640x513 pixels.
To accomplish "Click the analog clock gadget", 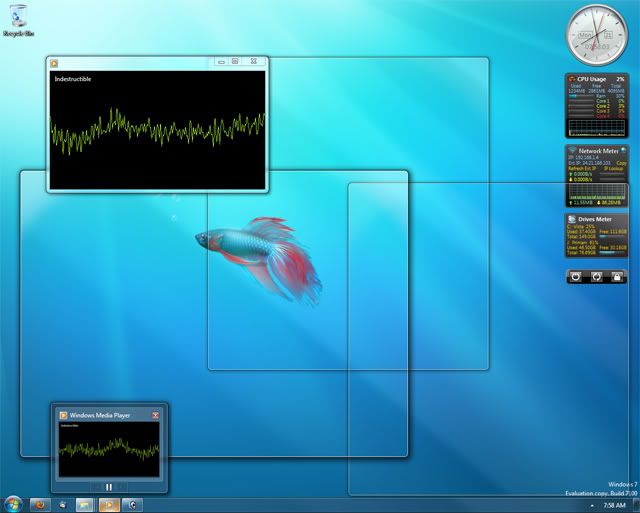I will coord(596,35).
